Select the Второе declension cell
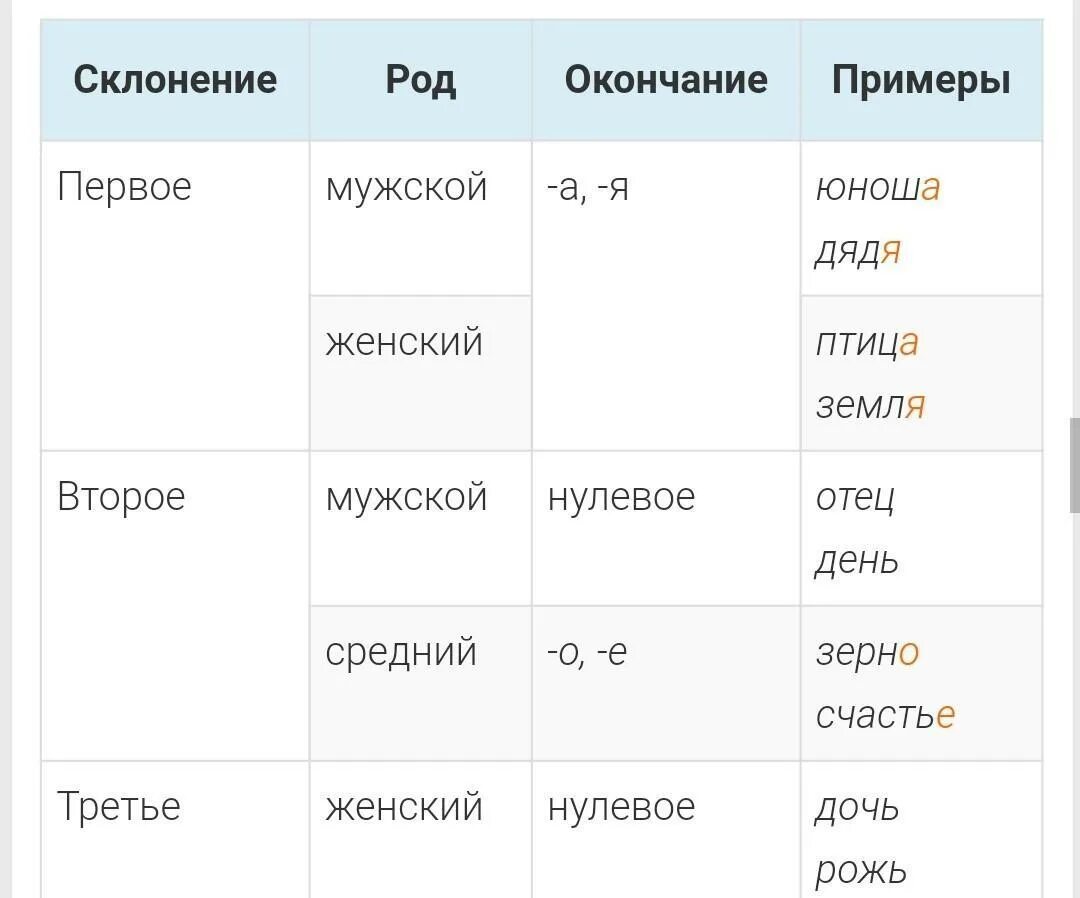 (175, 606)
